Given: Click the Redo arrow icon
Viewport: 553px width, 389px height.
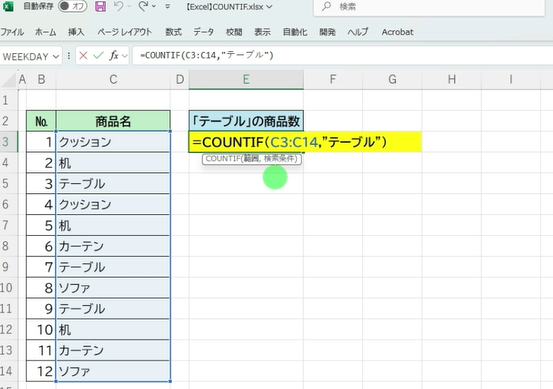Looking at the screenshot, I should click(143, 6).
